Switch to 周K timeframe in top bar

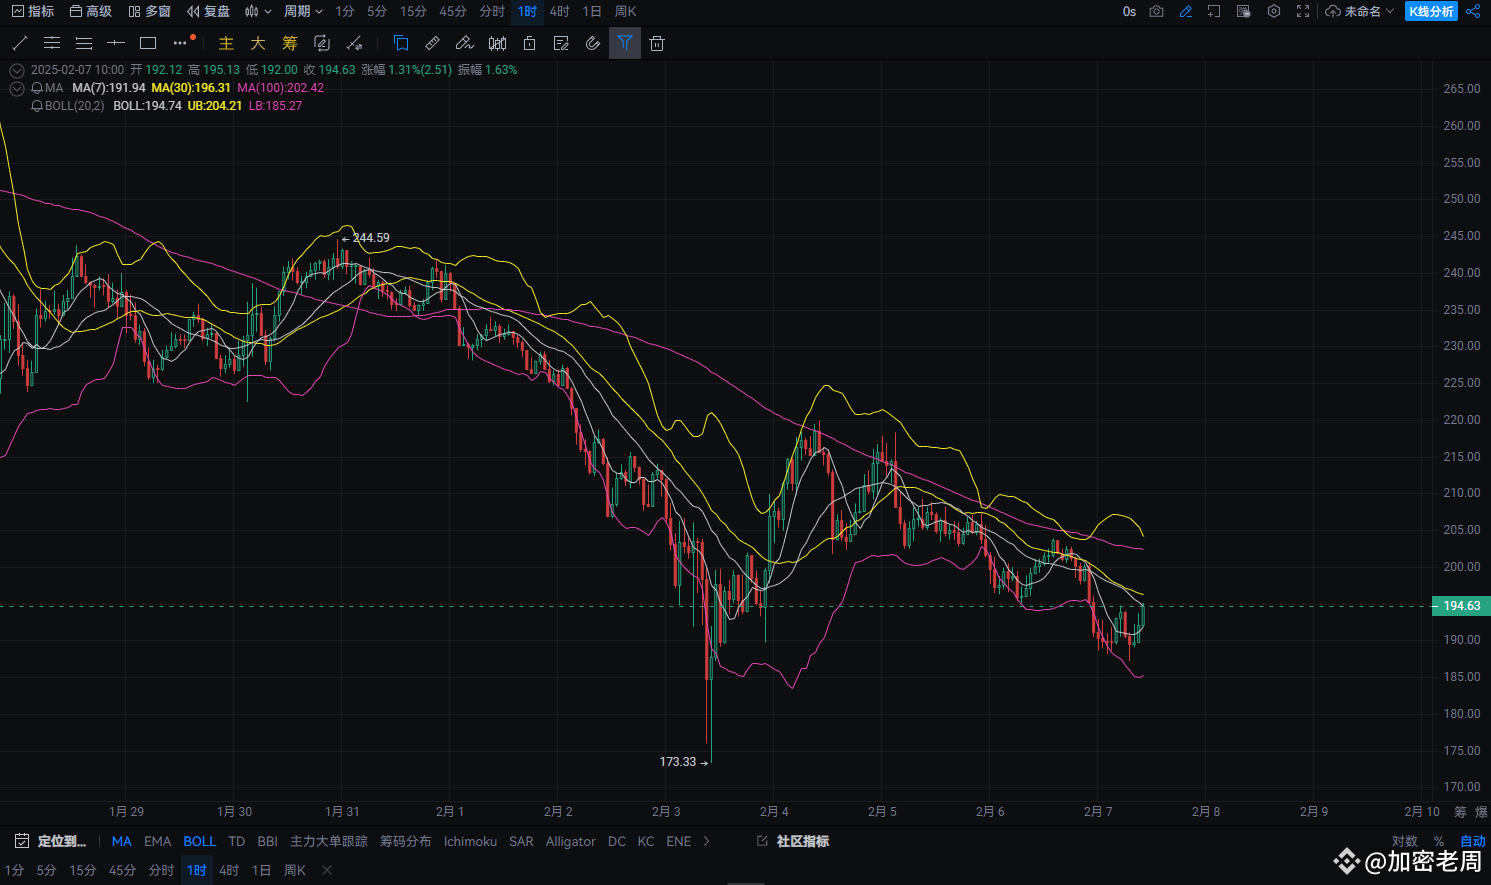click(x=626, y=11)
